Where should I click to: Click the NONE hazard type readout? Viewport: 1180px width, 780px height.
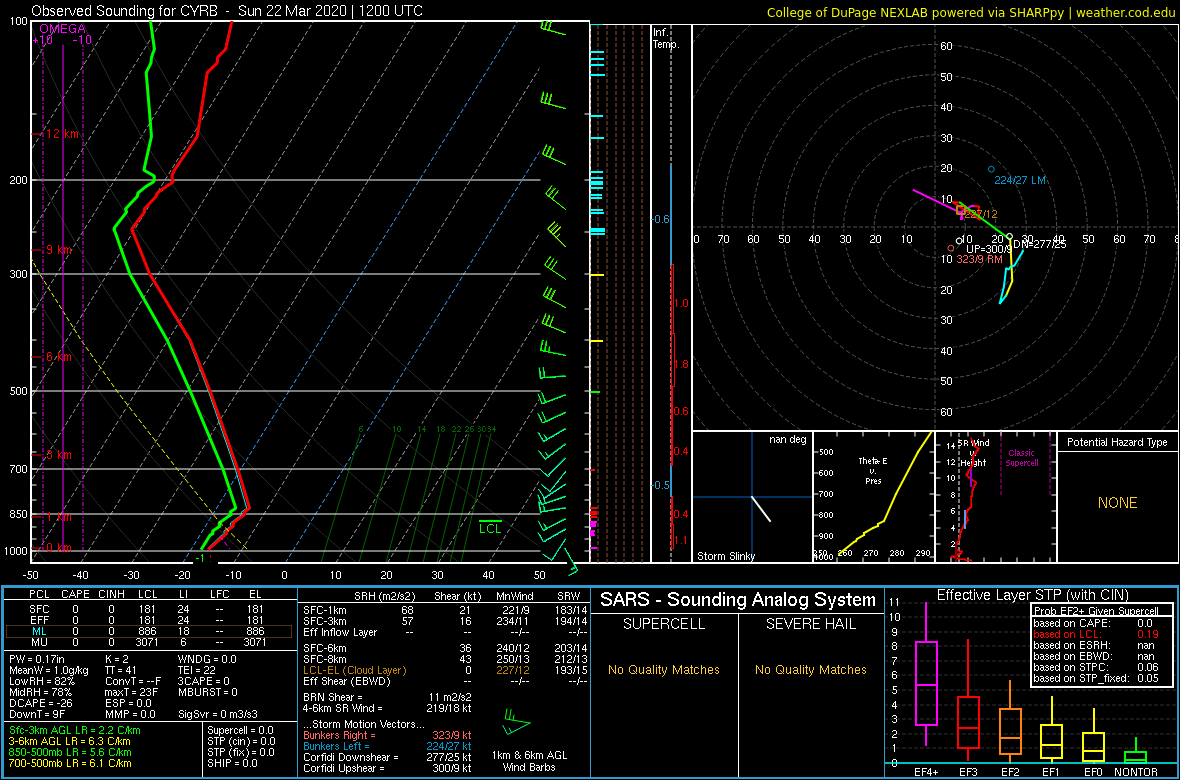tap(1117, 503)
